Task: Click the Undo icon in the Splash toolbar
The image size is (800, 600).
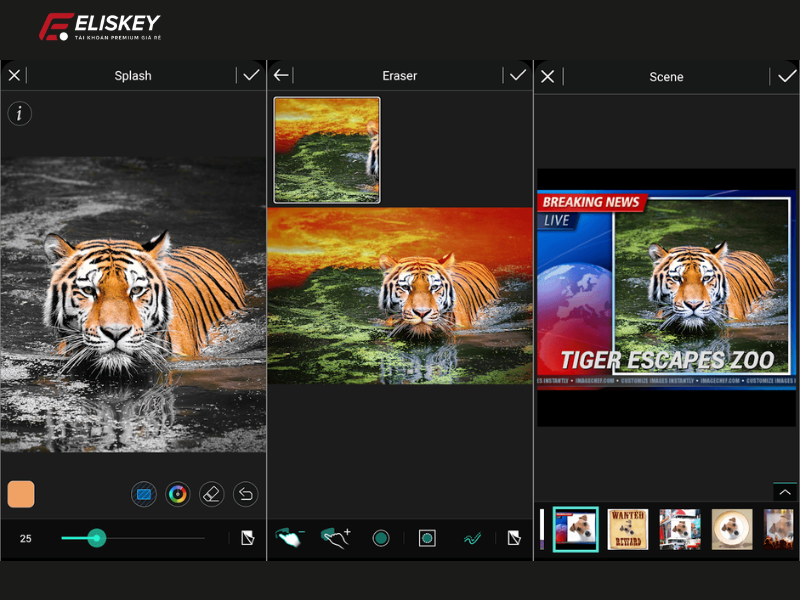Action: (x=245, y=494)
